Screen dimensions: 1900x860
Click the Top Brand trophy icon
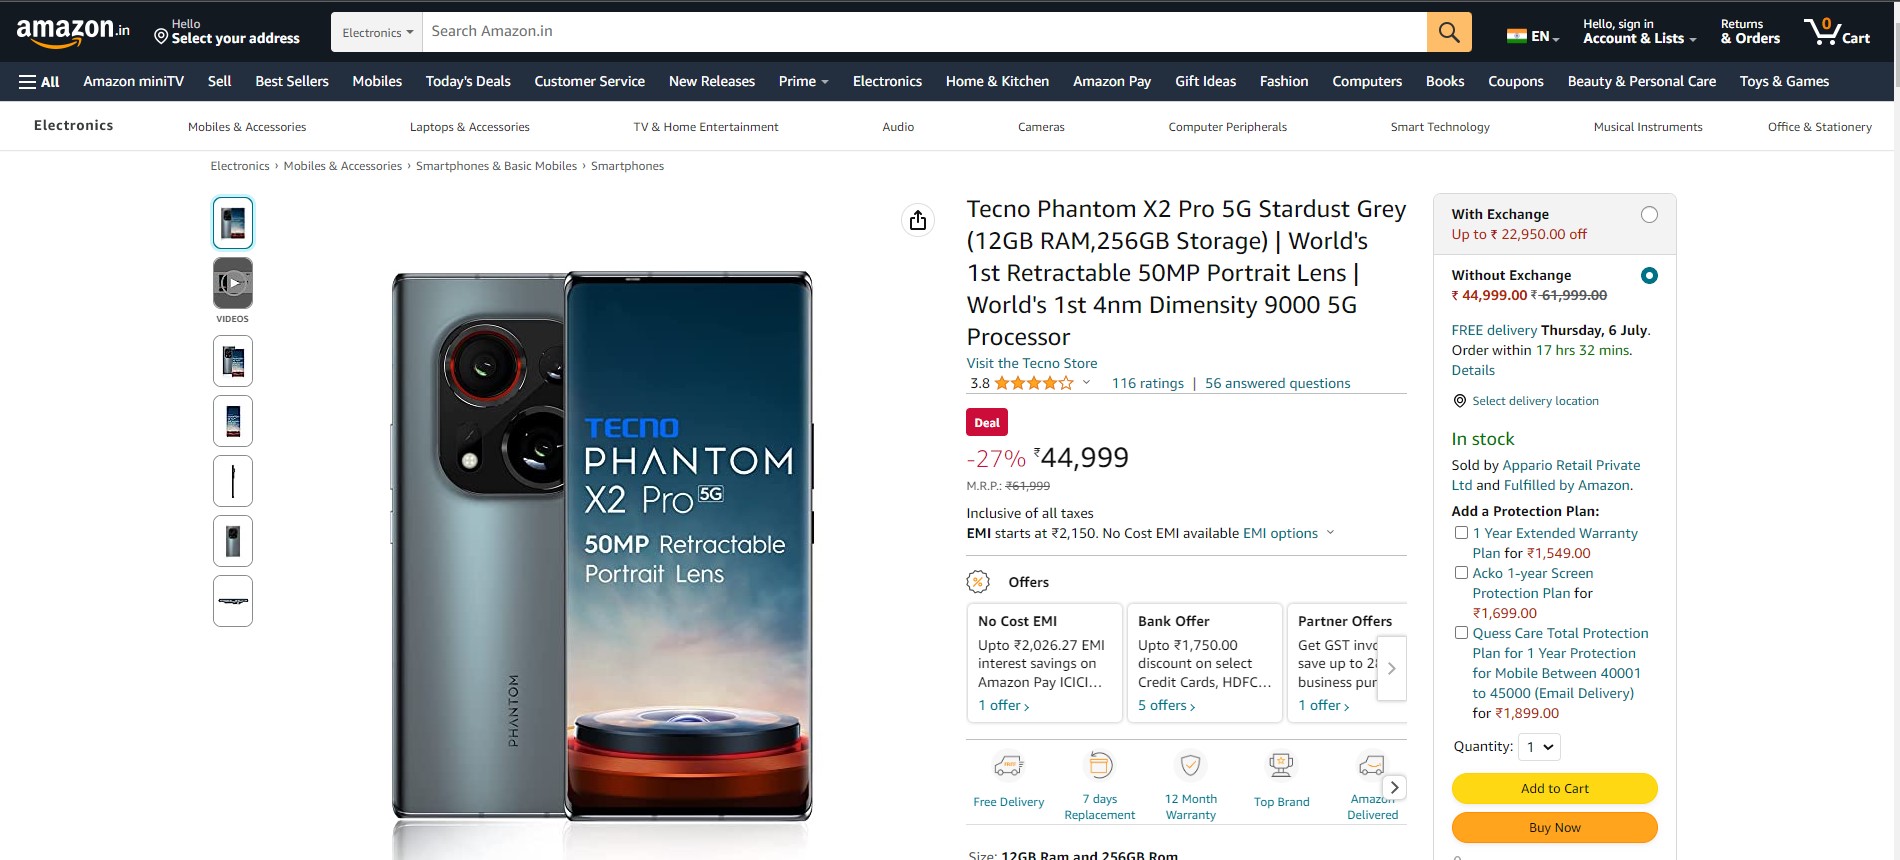1281,766
